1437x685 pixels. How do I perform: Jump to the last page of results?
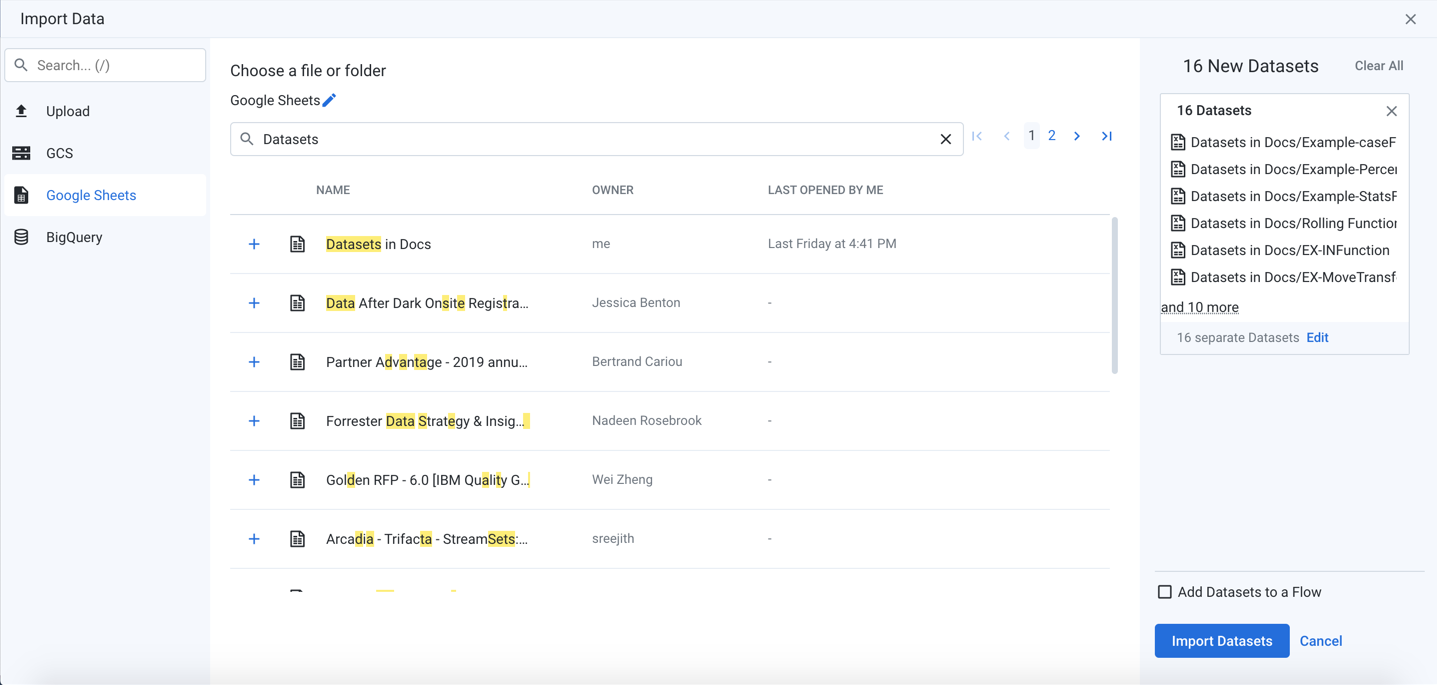(1107, 136)
